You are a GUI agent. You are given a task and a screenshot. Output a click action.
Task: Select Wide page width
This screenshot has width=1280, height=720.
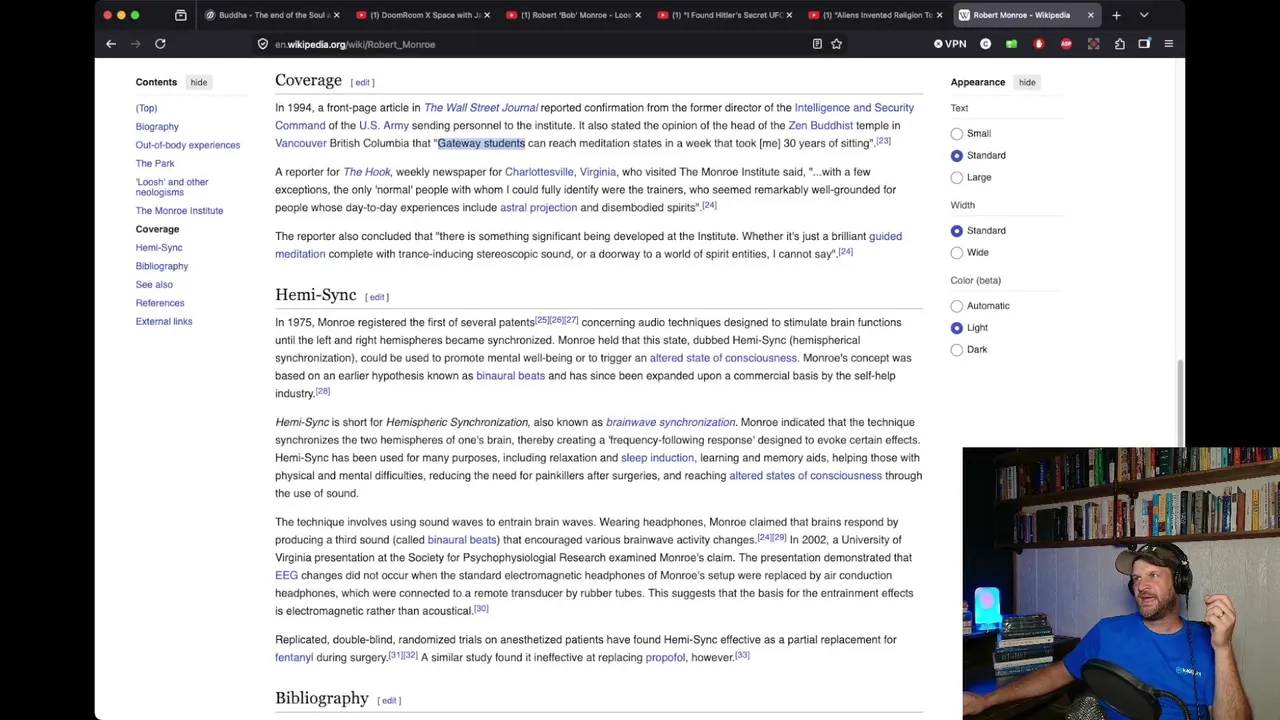pos(957,252)
